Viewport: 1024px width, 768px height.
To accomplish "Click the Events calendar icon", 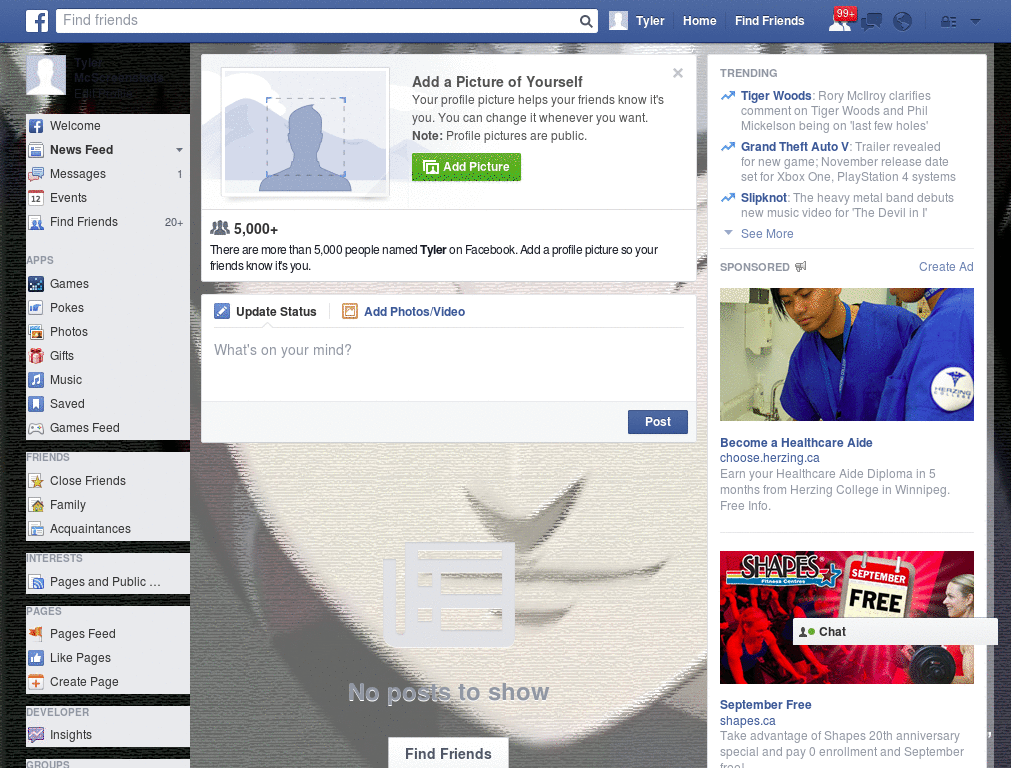I will [x=36, y=199].
